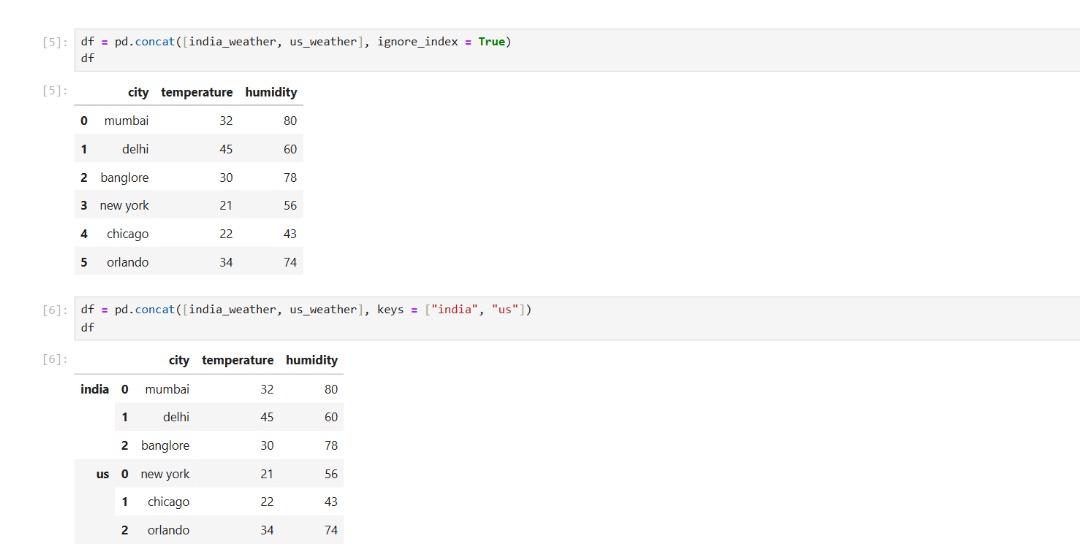The width and height of the screenshot is (1080, 554).
Task: Click the bold india index label in output [6]
Action: [x=95, y=389]
